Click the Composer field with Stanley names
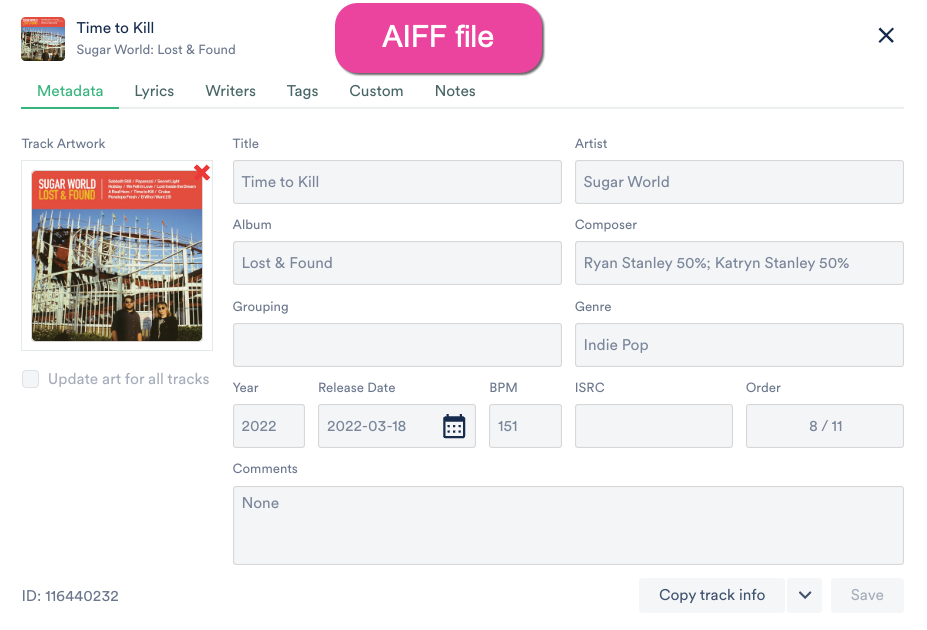Viewport: 927px width, 630px height. point(739,263)
